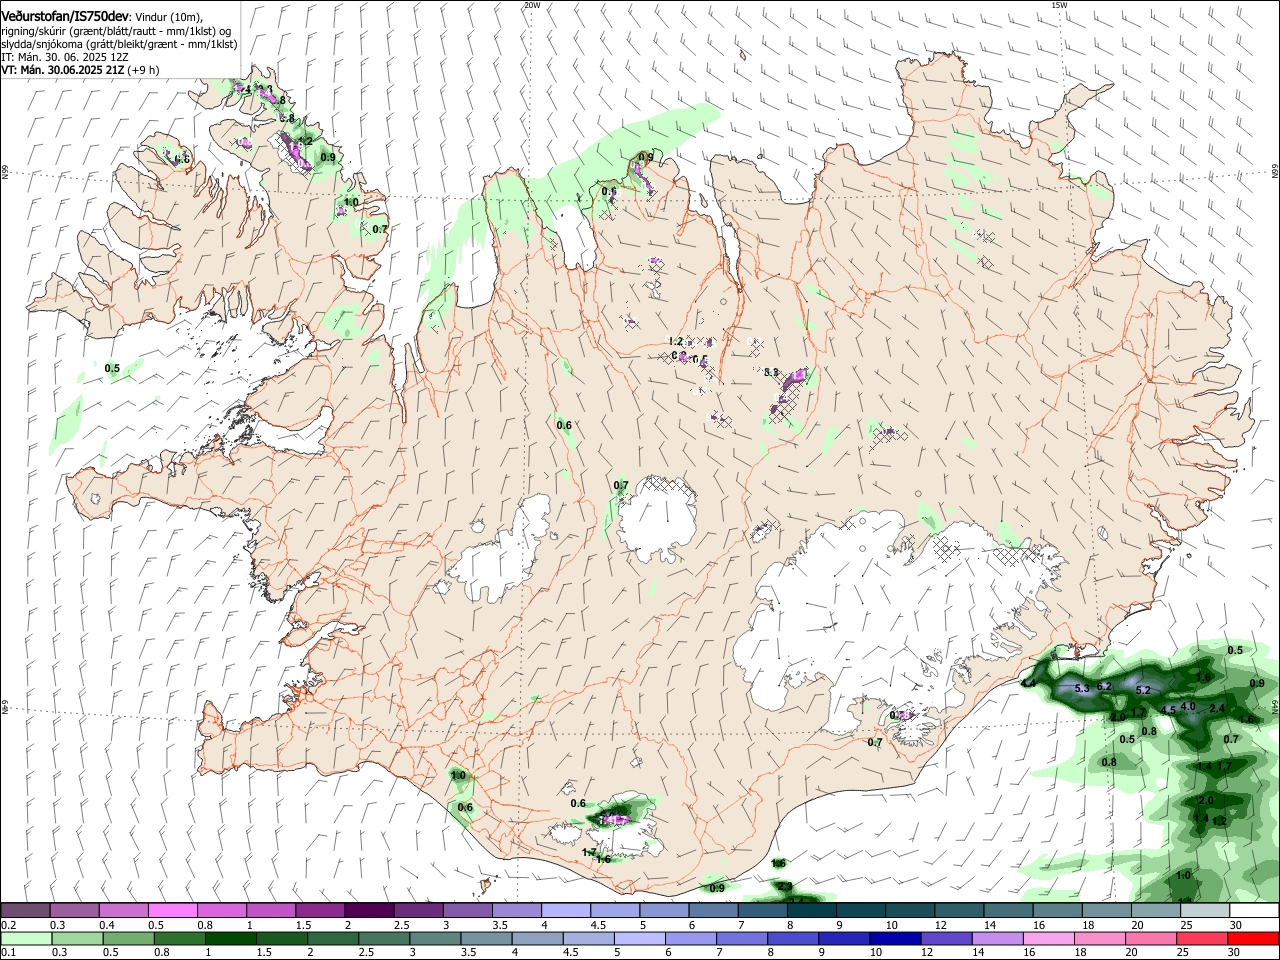Click the '0.2' label in the snow legend
The width and height of the screenshot is (1280, 960).
tap(9, 925)
